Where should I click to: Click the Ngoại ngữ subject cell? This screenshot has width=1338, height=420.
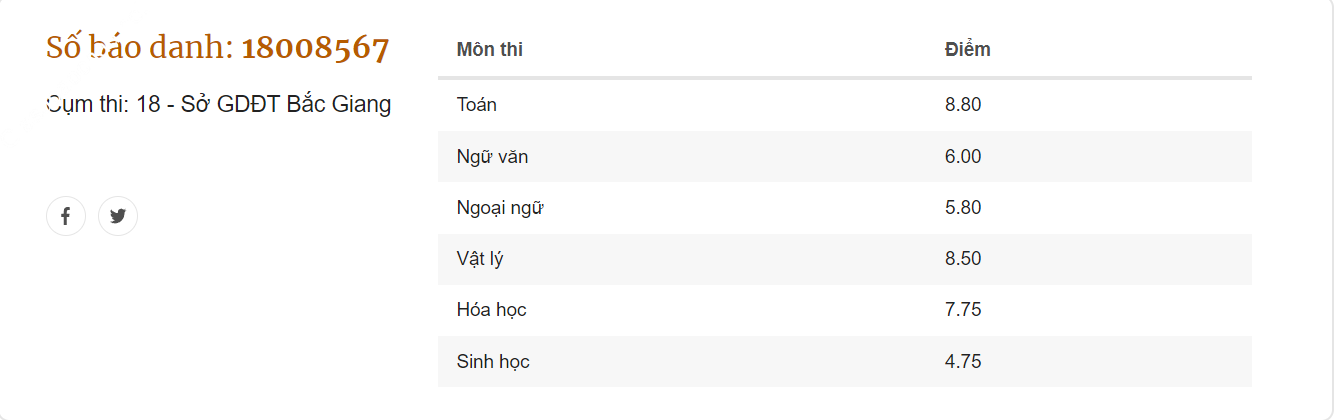pyautogui.click(x=500, y=208)
